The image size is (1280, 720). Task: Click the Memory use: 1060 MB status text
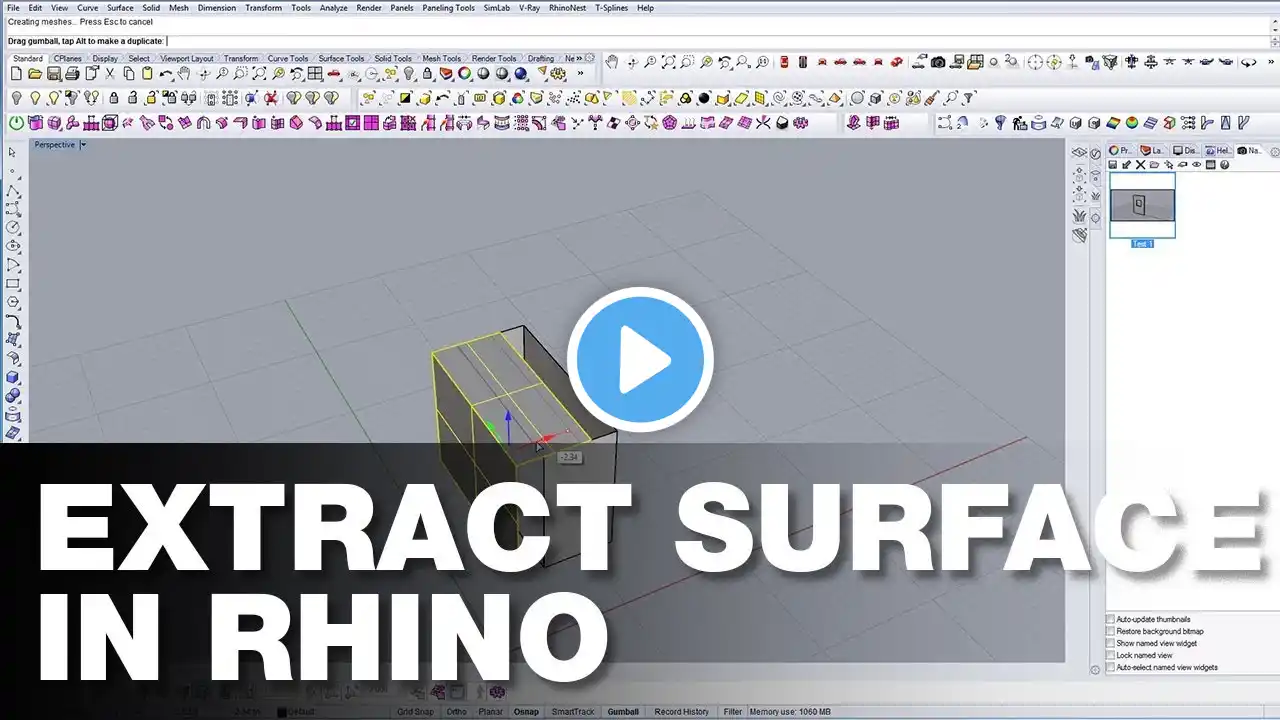click(790, 712)
